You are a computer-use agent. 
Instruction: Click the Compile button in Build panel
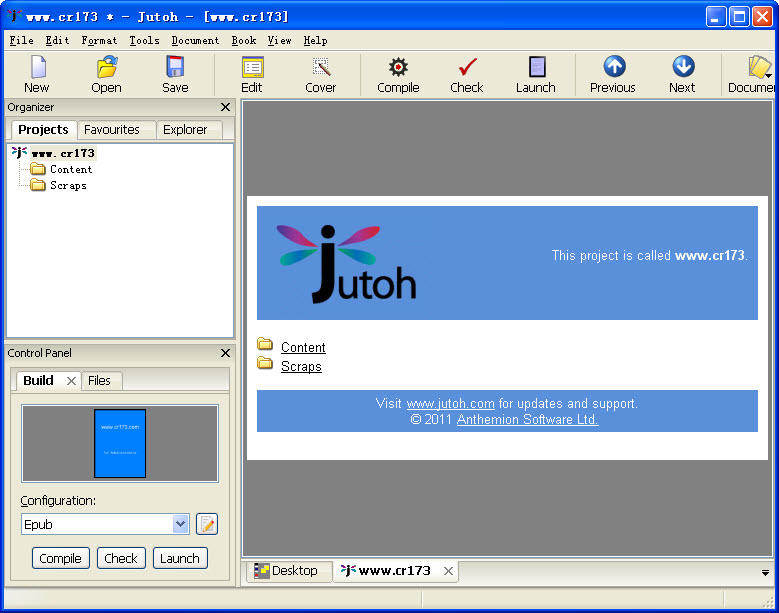(61, 558)
